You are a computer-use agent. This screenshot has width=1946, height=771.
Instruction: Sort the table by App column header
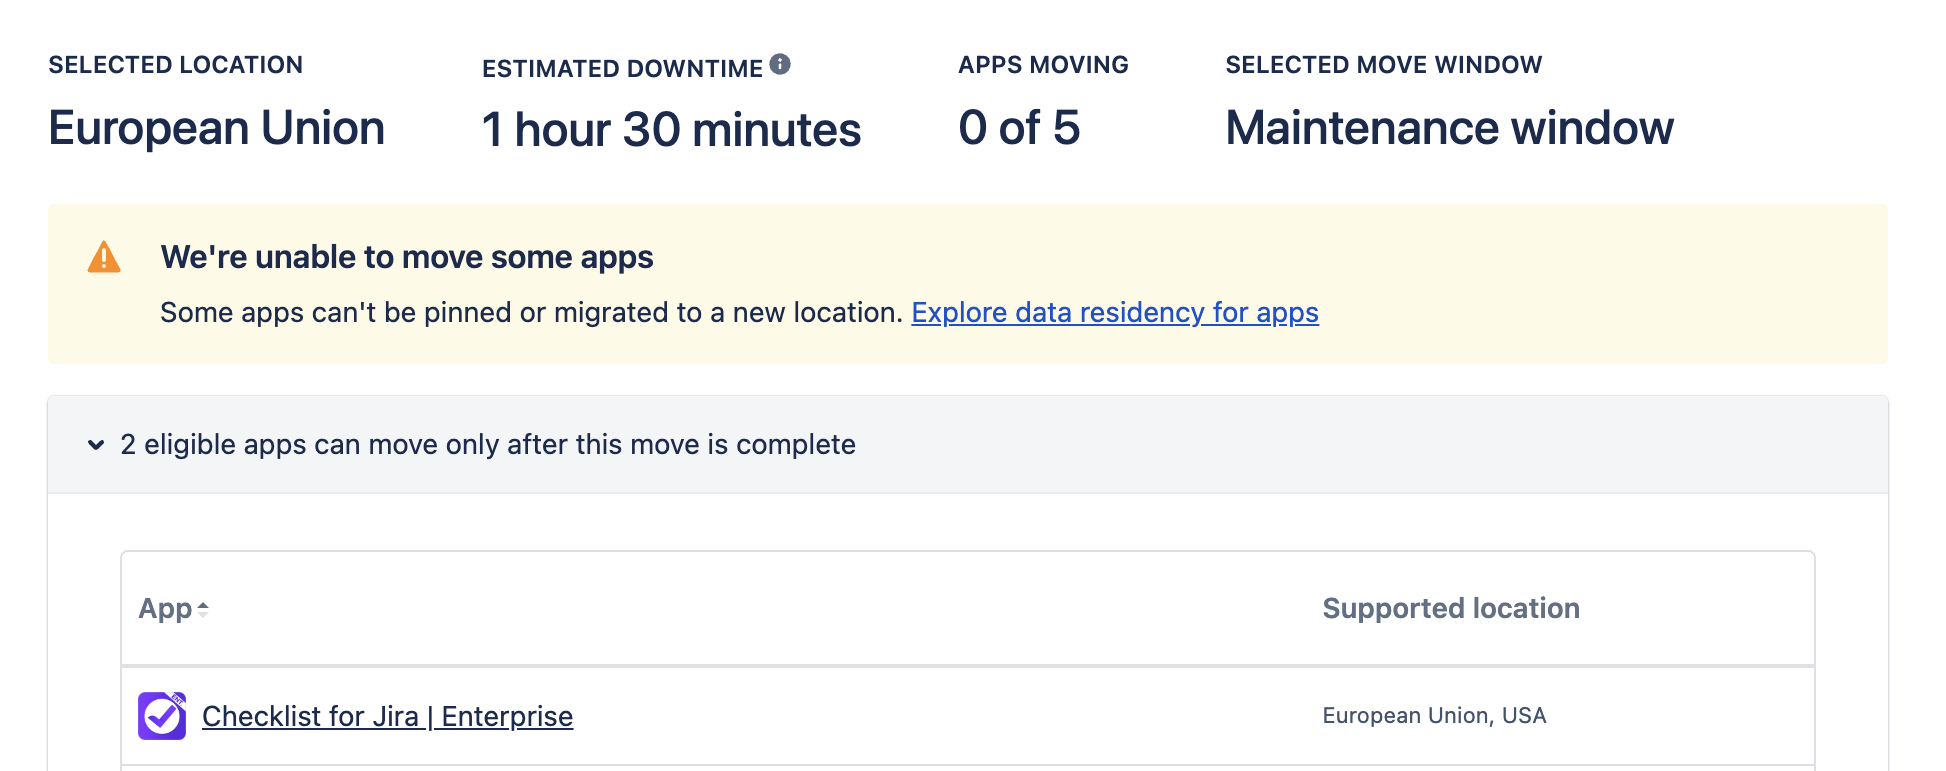click(165, 609)
